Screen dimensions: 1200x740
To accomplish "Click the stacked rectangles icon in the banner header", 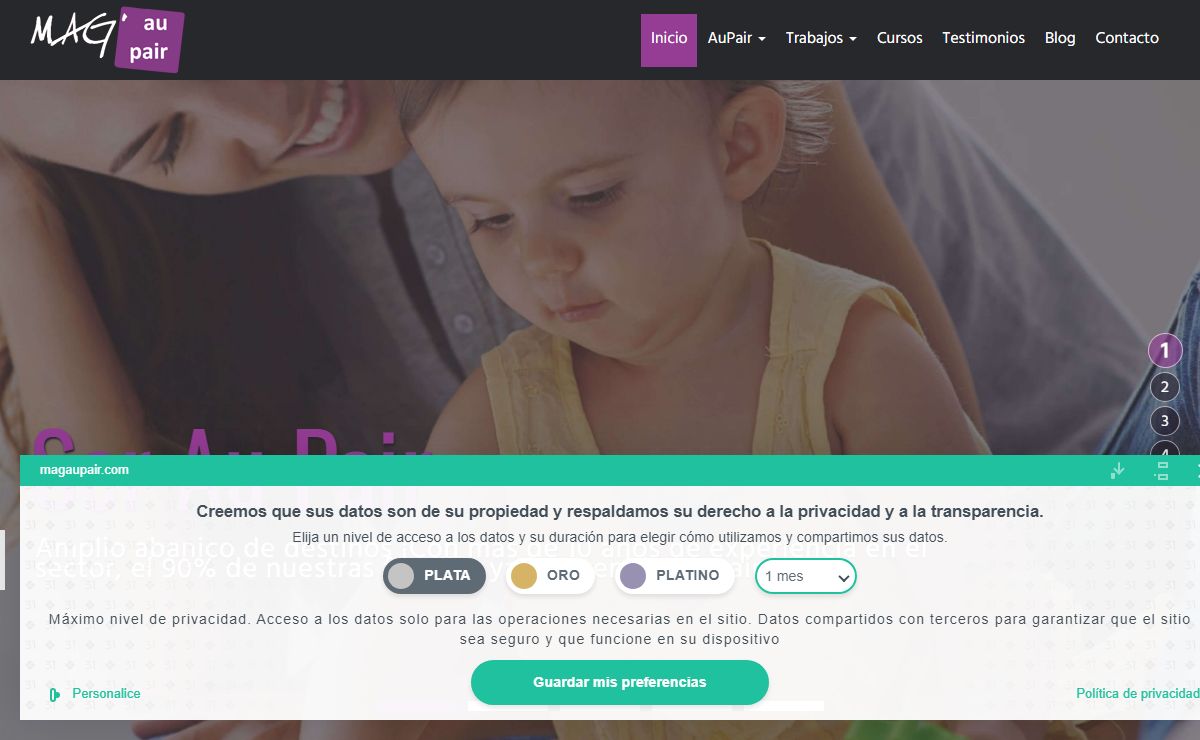I will point(1162,470).
